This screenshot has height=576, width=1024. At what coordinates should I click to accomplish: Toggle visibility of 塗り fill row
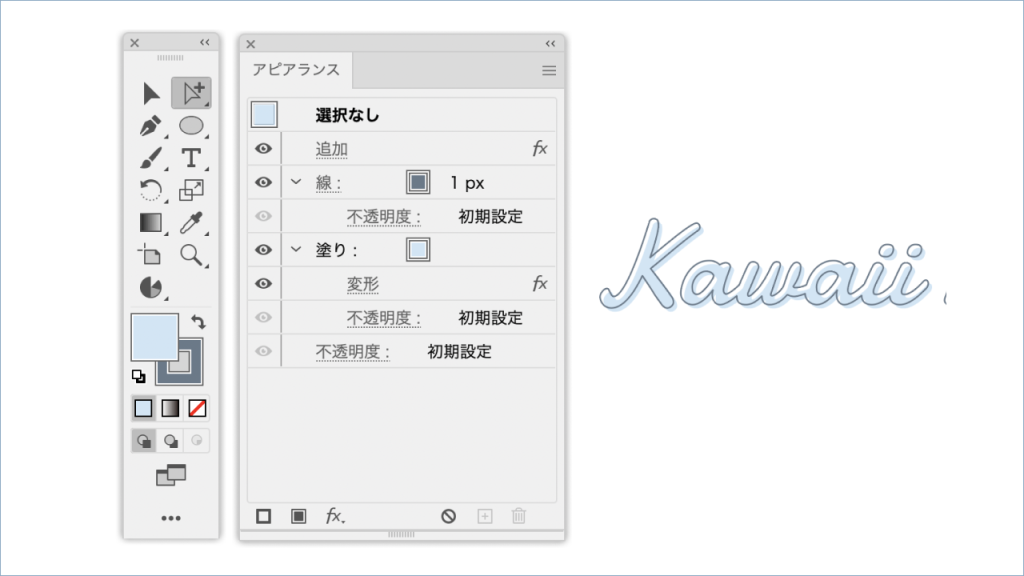click(x=263, y=249)
